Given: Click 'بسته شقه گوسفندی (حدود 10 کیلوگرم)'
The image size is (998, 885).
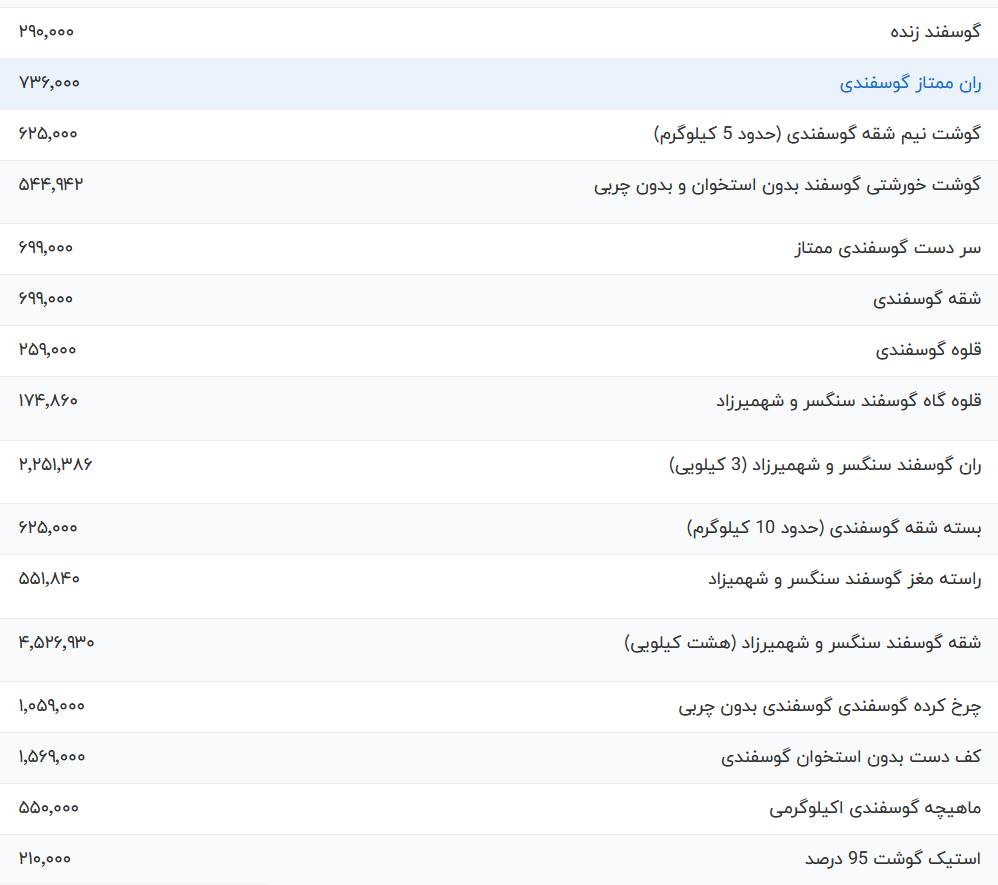Looking at the screenshot, I should 834,528.
